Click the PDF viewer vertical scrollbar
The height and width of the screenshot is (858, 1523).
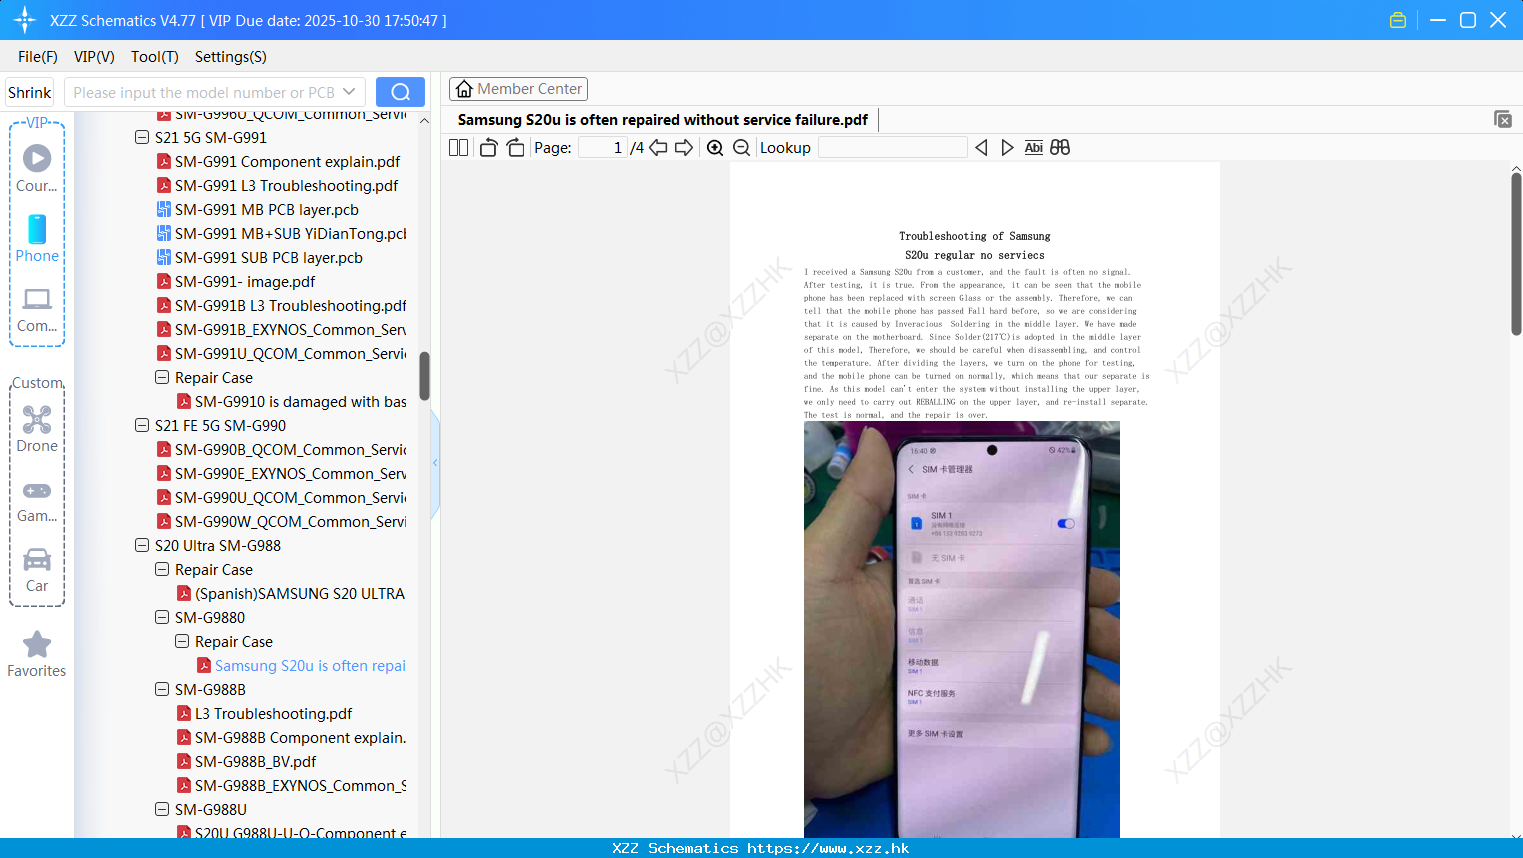[1516, 254]
